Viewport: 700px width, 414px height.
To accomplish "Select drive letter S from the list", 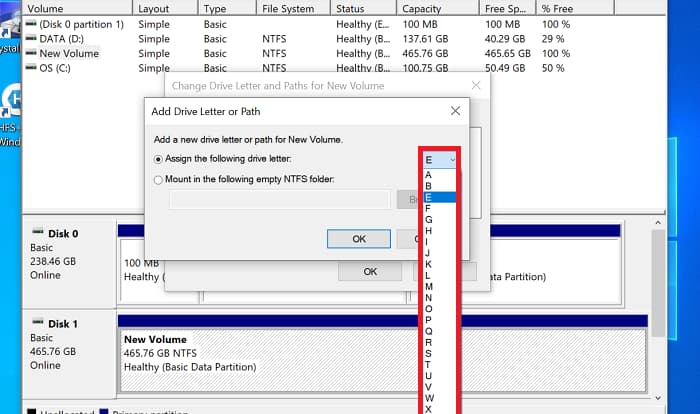I will point(428,352).
